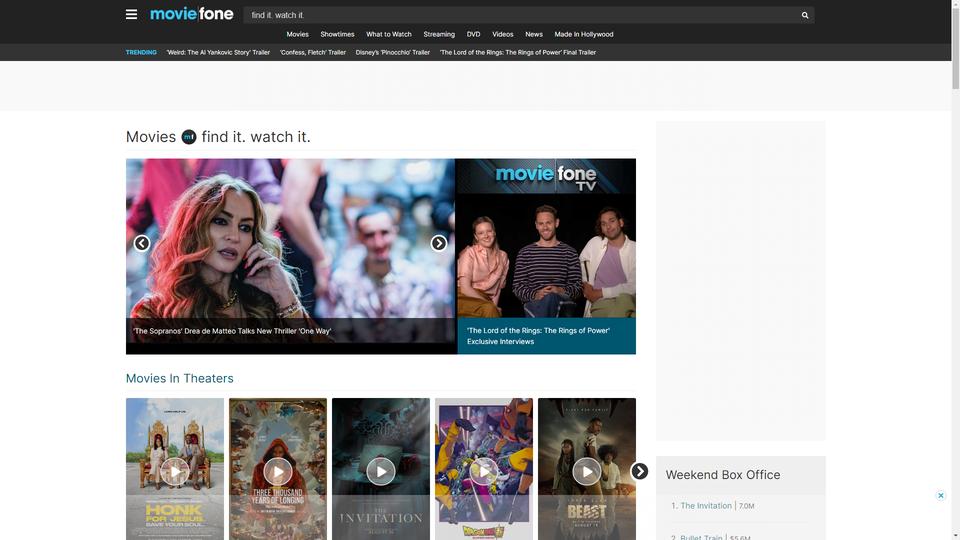
Task: Open Rings of Power Exclusive Interviews link
Action: pyautogui.click(x=538, y=336)
